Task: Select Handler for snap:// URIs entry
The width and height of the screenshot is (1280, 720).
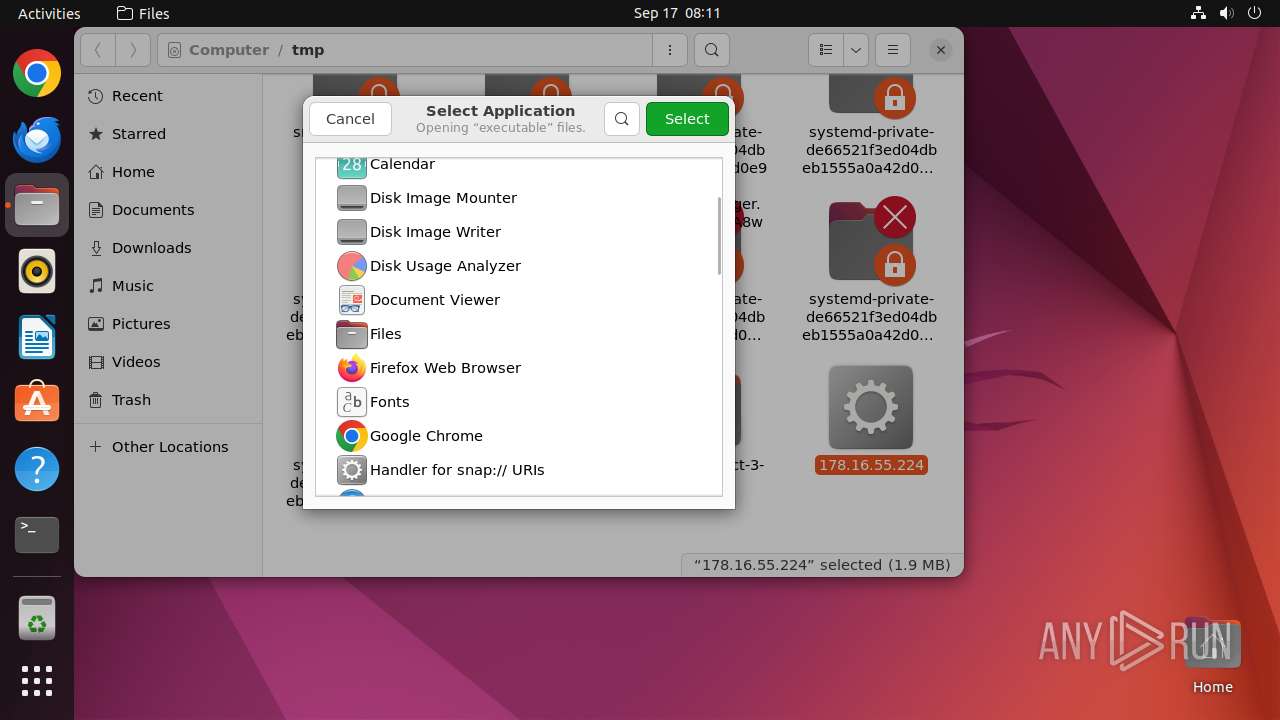Action: point(457,470)
